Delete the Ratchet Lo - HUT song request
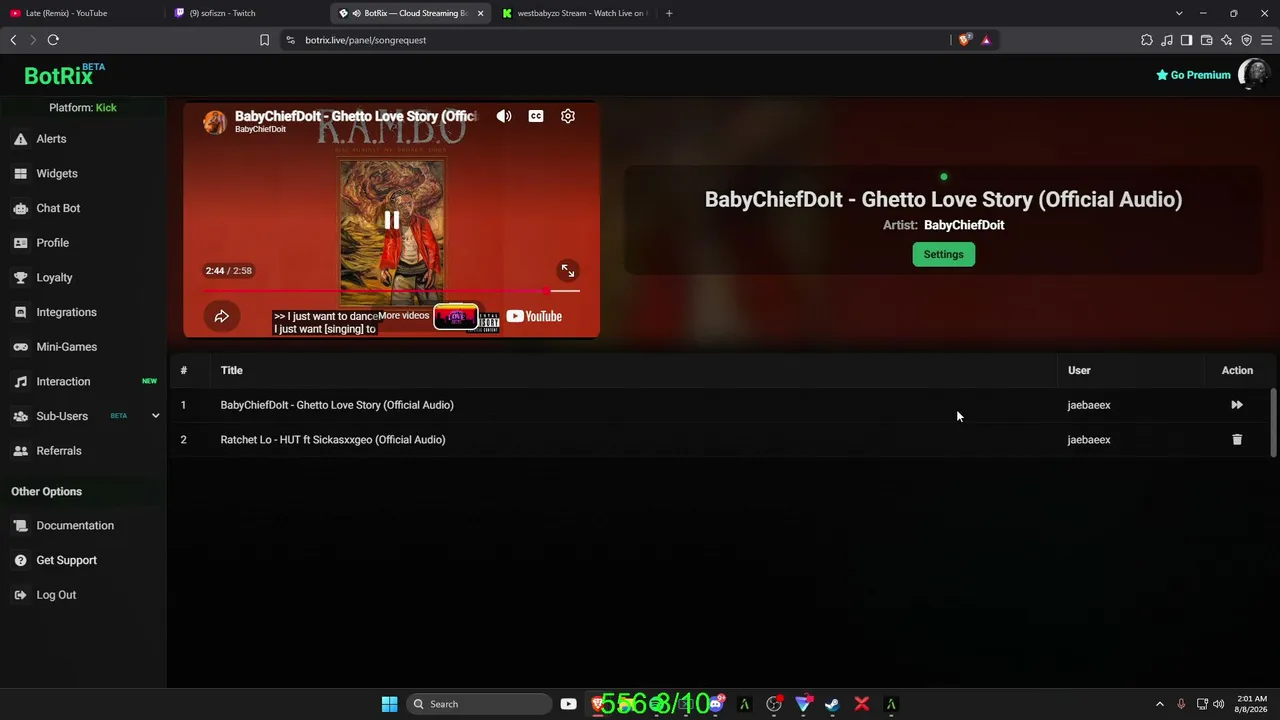Screen dimensions: 1280x720 tap(1237, 440)
